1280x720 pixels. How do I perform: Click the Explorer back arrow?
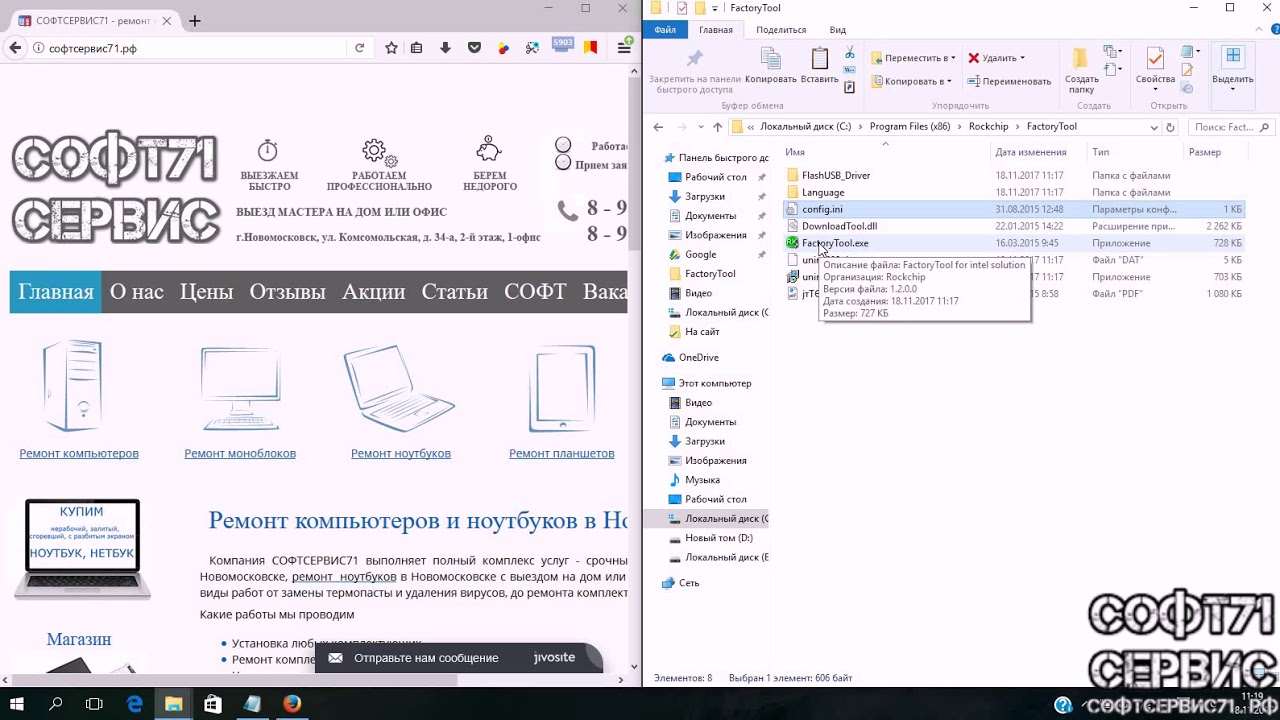point(658,127)
